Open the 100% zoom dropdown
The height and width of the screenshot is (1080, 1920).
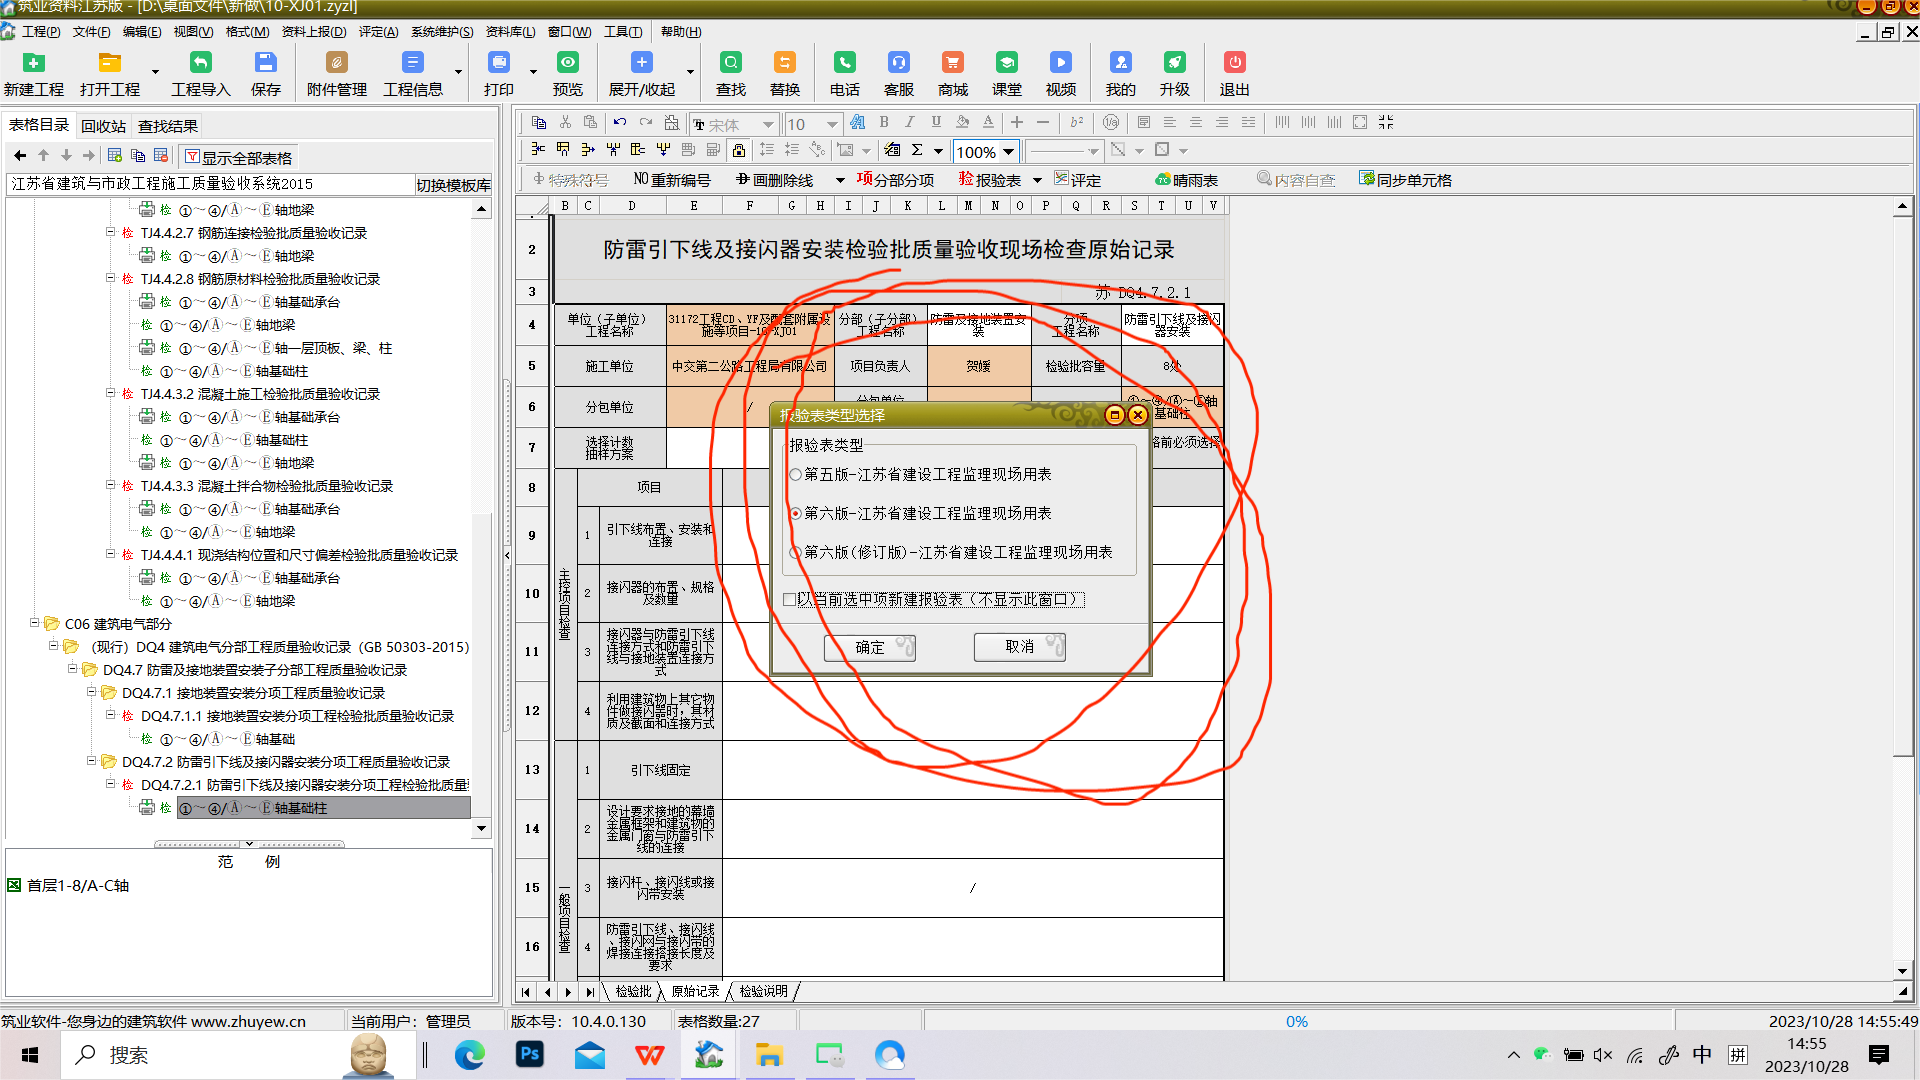1008,152
